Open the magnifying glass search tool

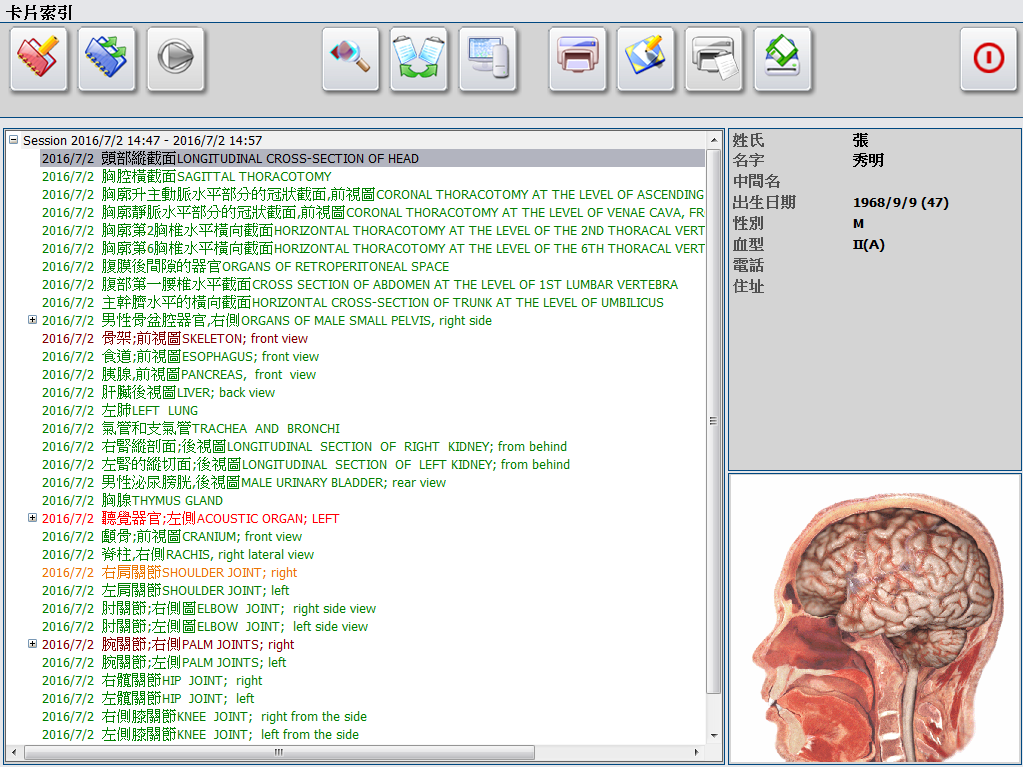pos(351,59)
